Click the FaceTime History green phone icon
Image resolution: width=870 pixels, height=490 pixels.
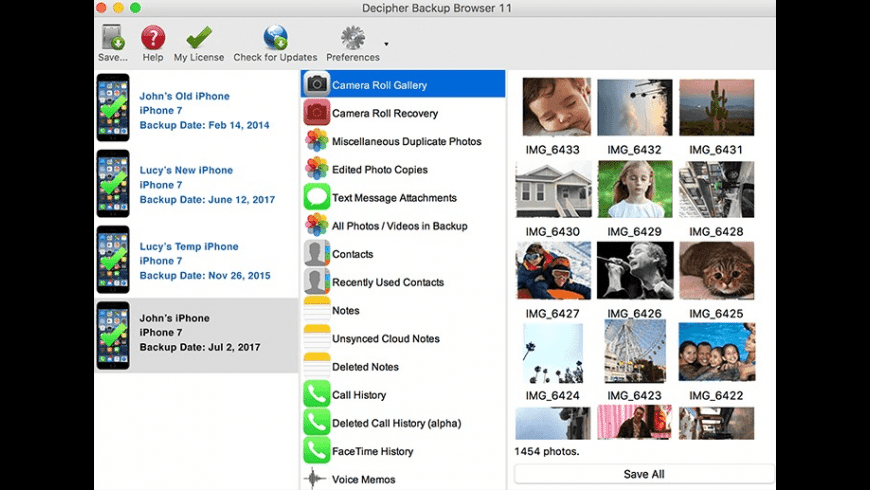coord(317,451)
